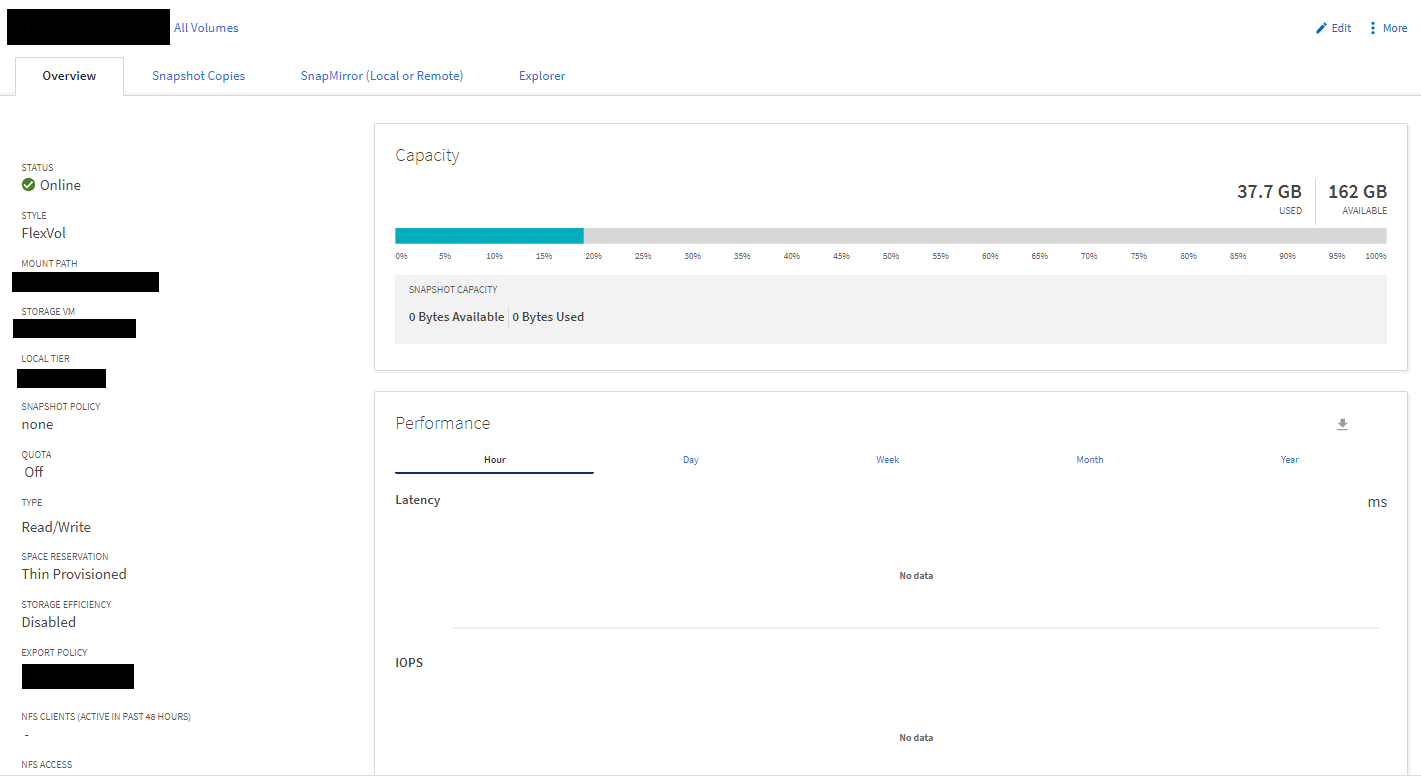Click the redacted Export Policy link

click(78, 677)
